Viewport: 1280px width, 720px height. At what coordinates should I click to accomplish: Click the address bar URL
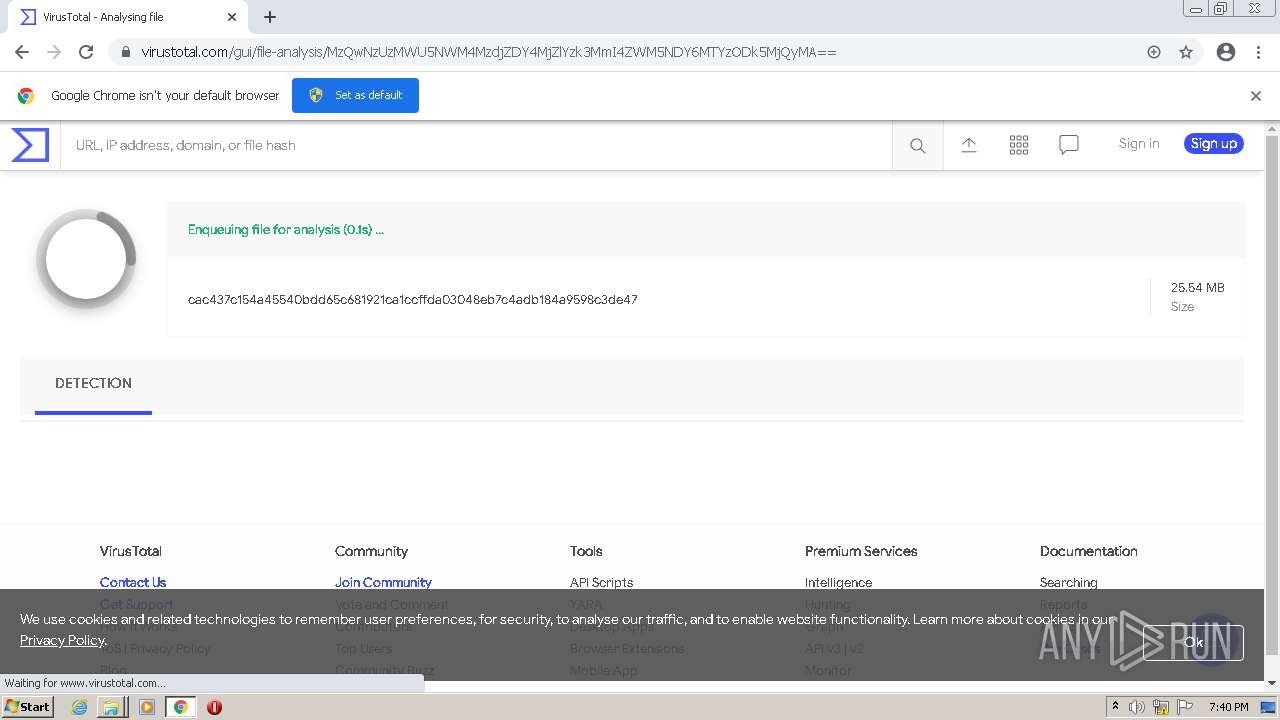click(489, 52)
